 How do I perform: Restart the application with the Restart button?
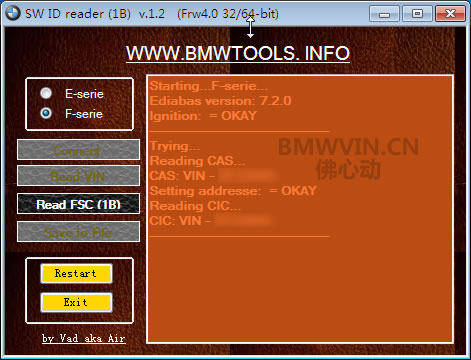[76, 274]
